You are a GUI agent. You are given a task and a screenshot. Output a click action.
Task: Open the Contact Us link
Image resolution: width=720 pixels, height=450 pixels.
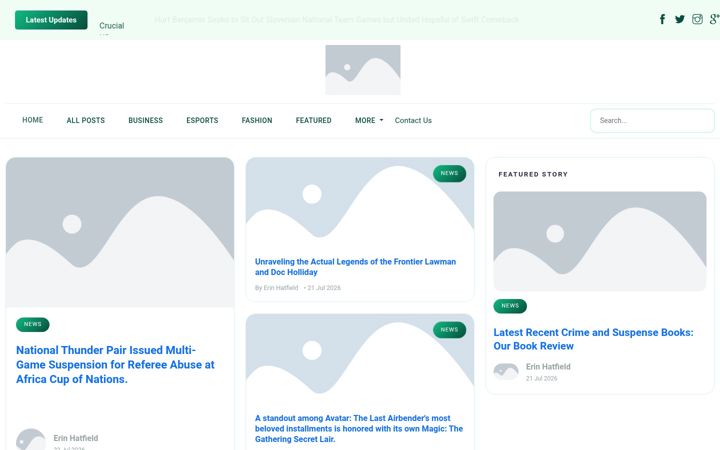pyautogui.click(x=413, y=120)
